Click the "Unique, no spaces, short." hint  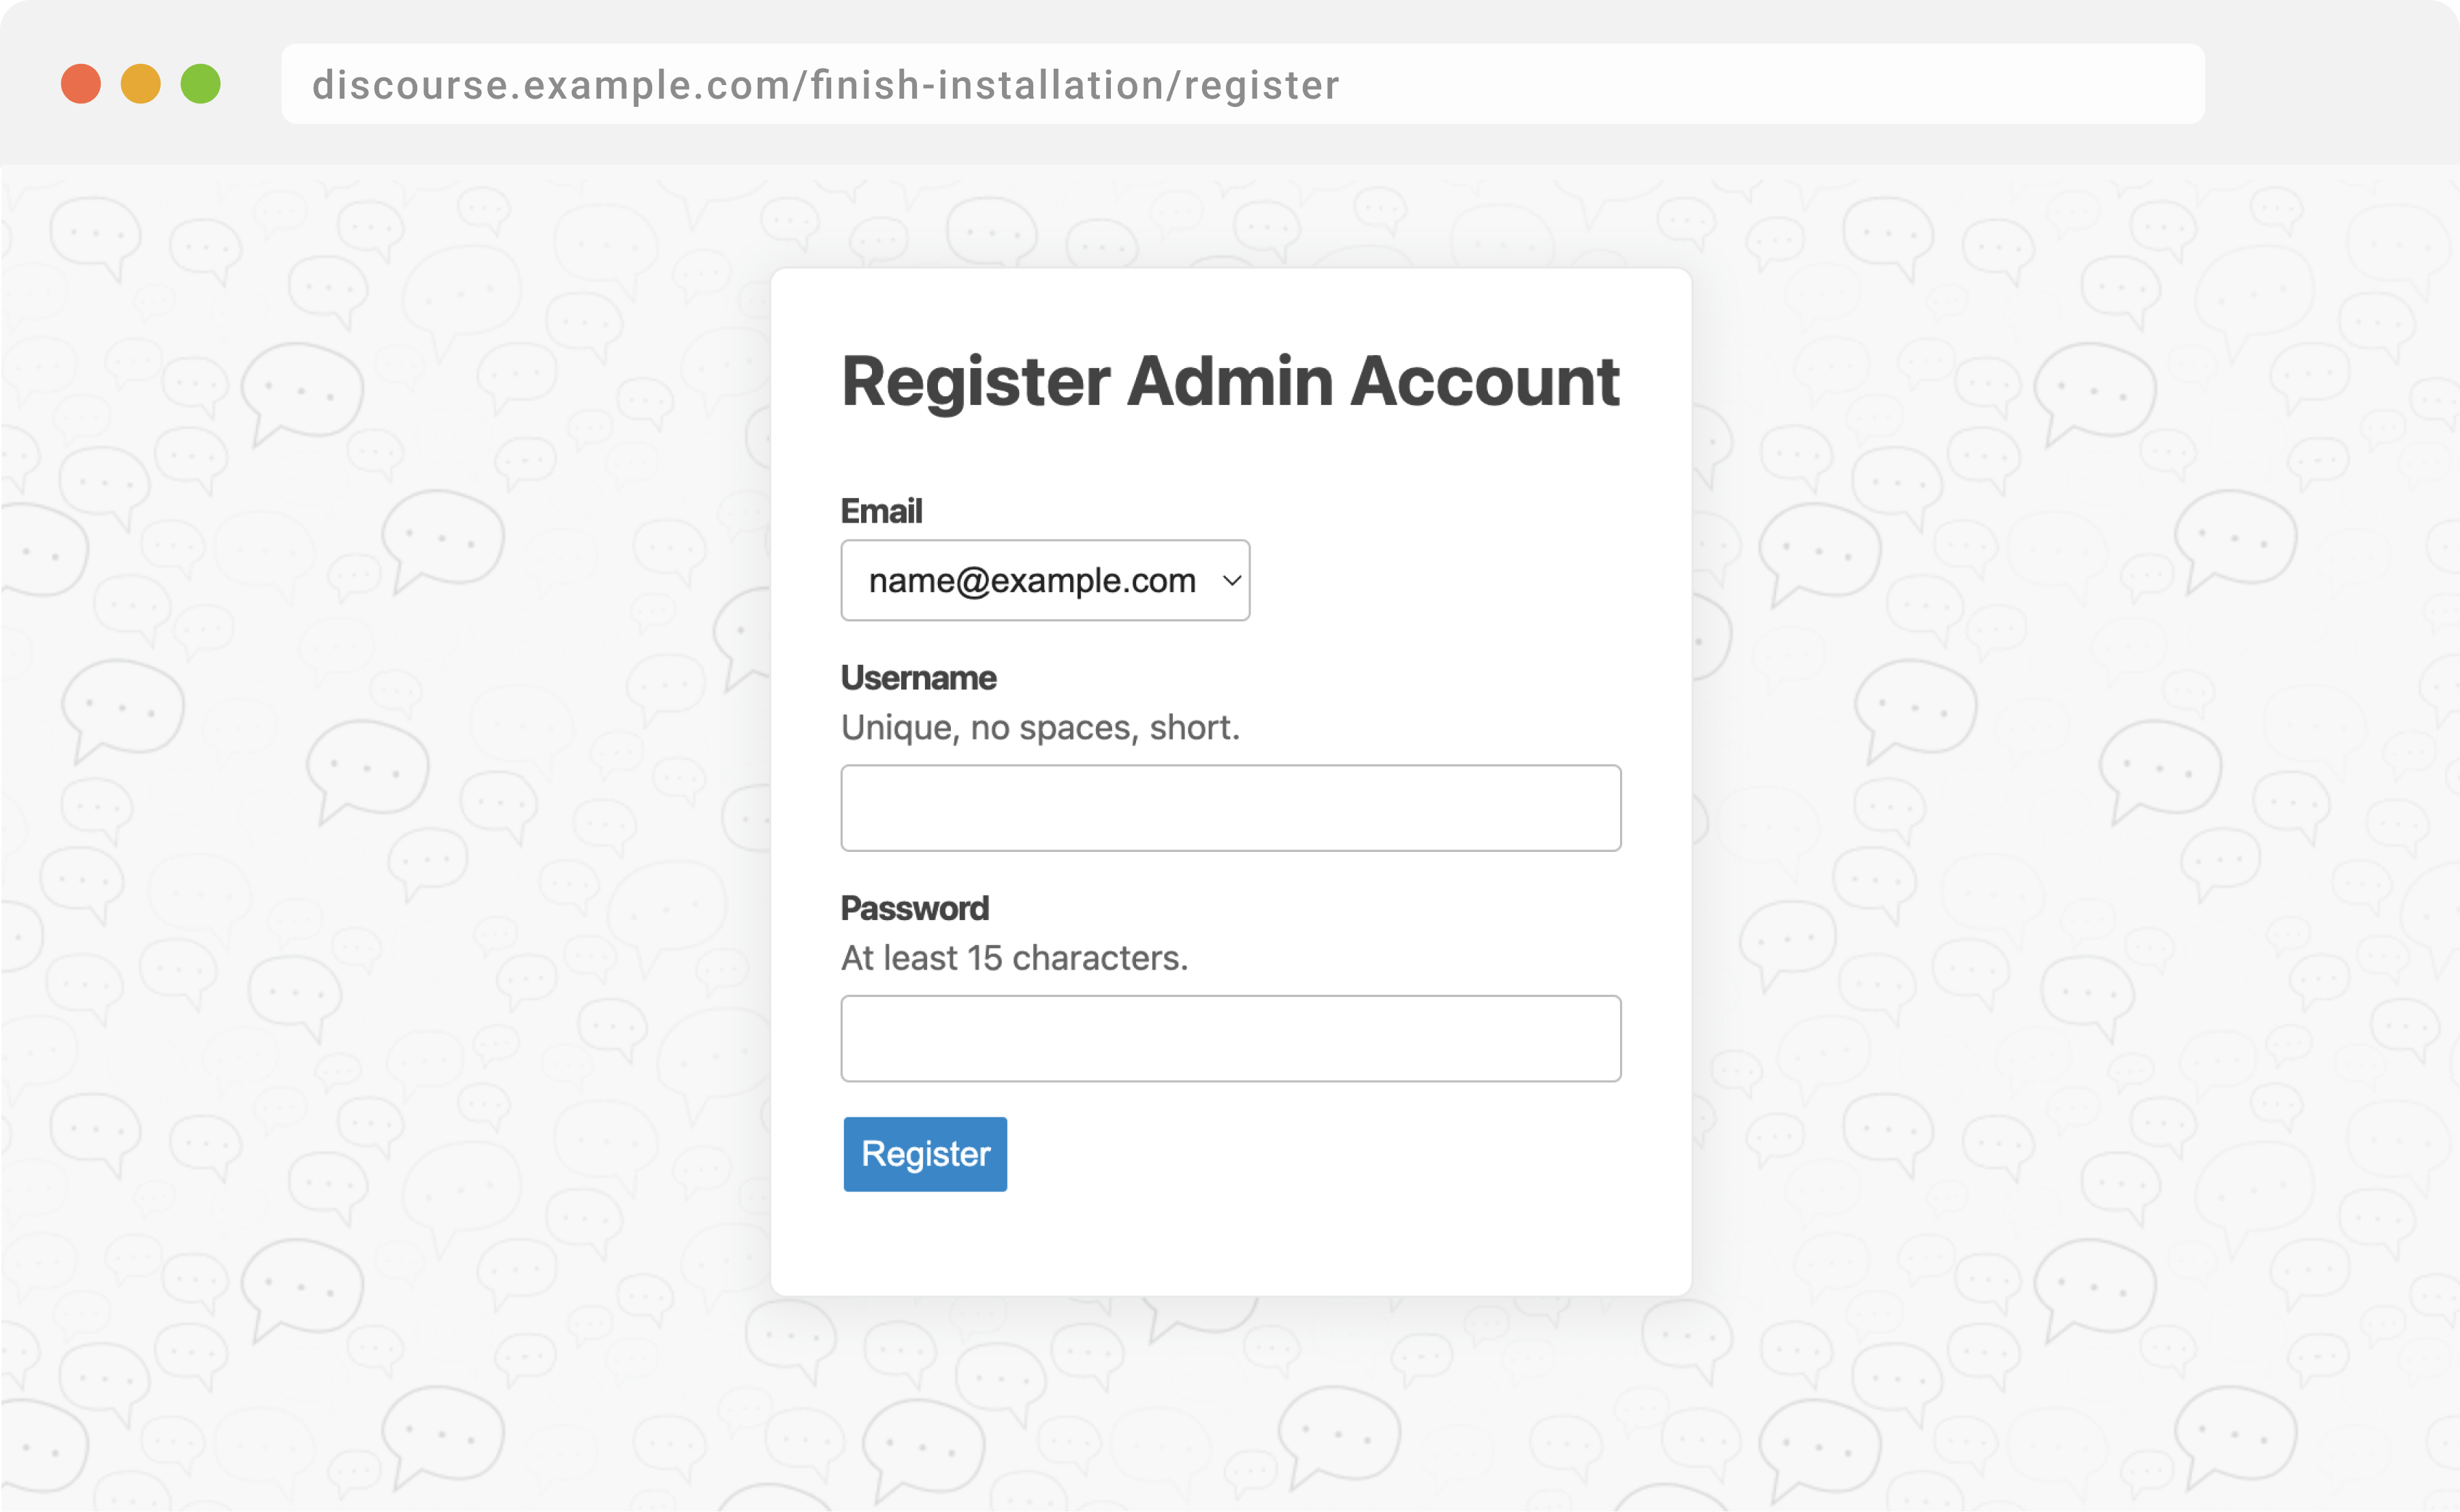1040,727
